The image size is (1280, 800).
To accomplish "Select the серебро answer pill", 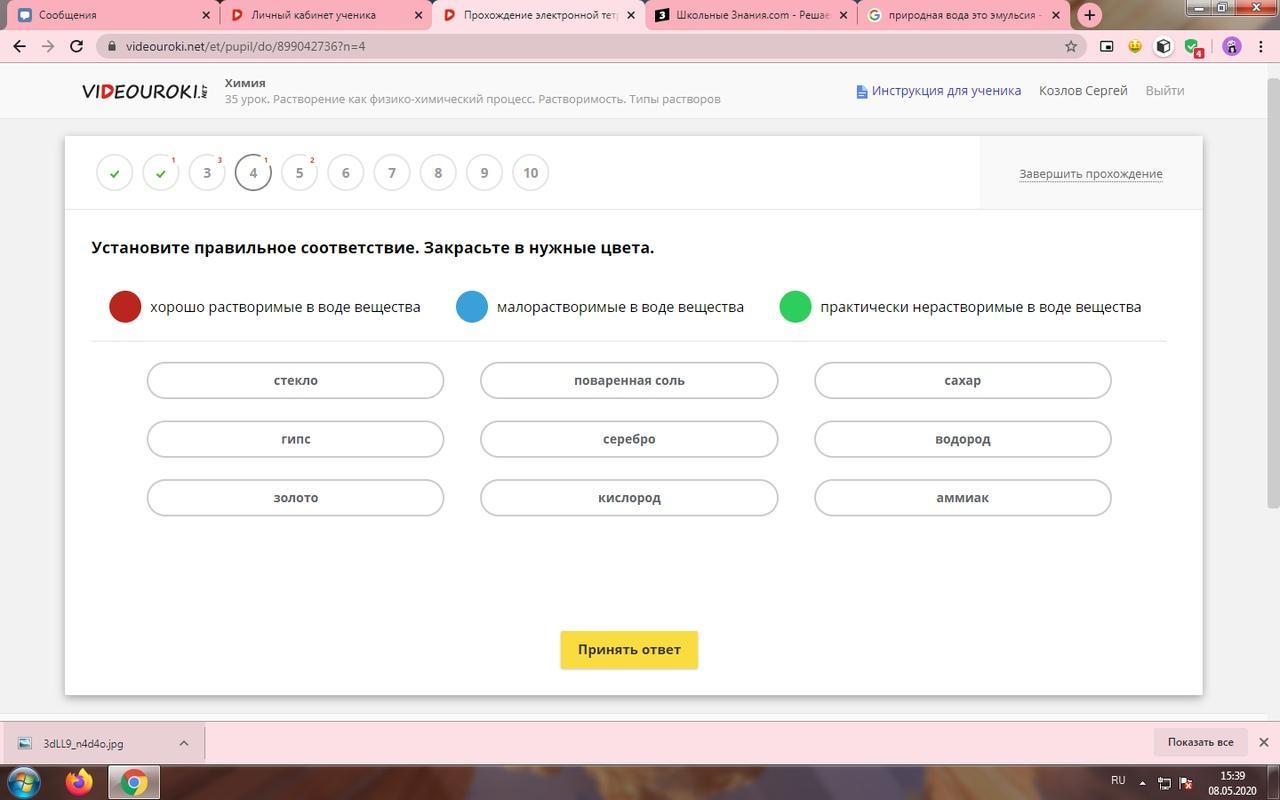I will click(x=629, y=439).
